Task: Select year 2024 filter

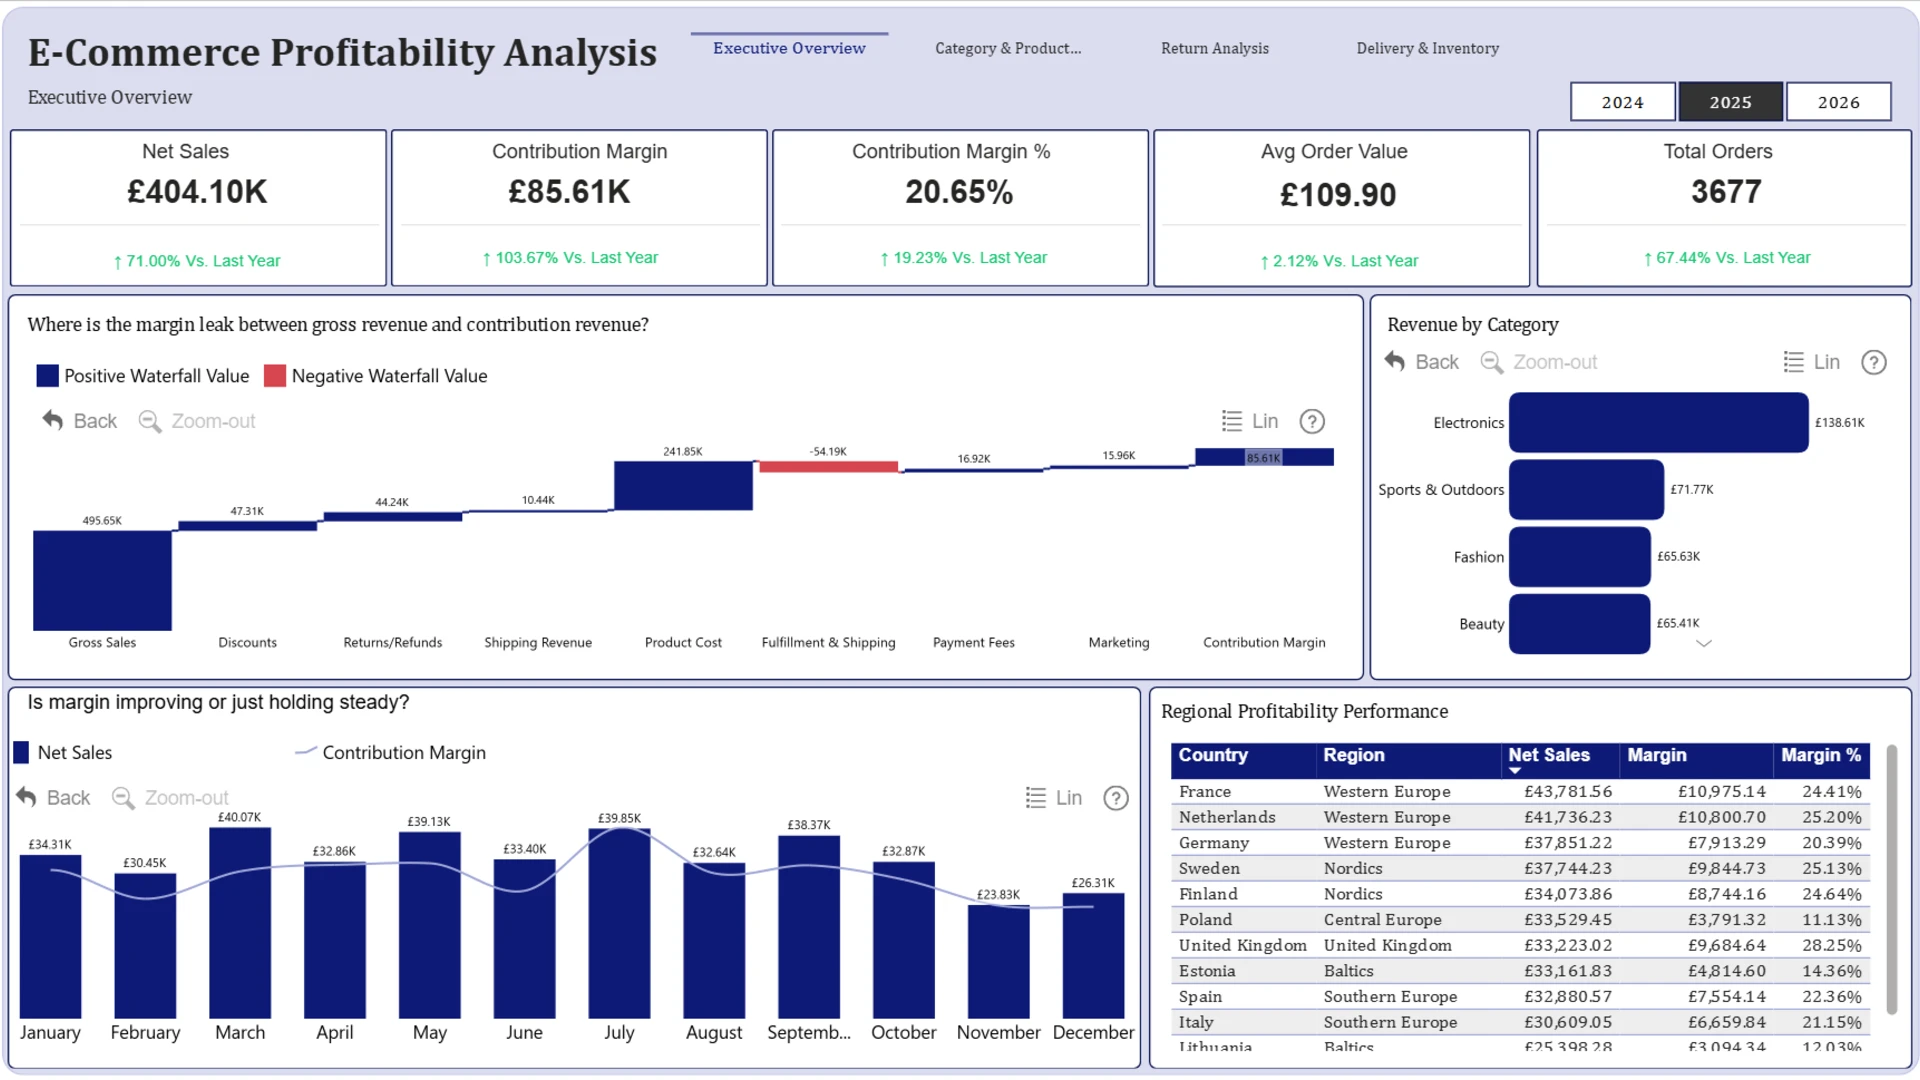Action: [1622, 102]
